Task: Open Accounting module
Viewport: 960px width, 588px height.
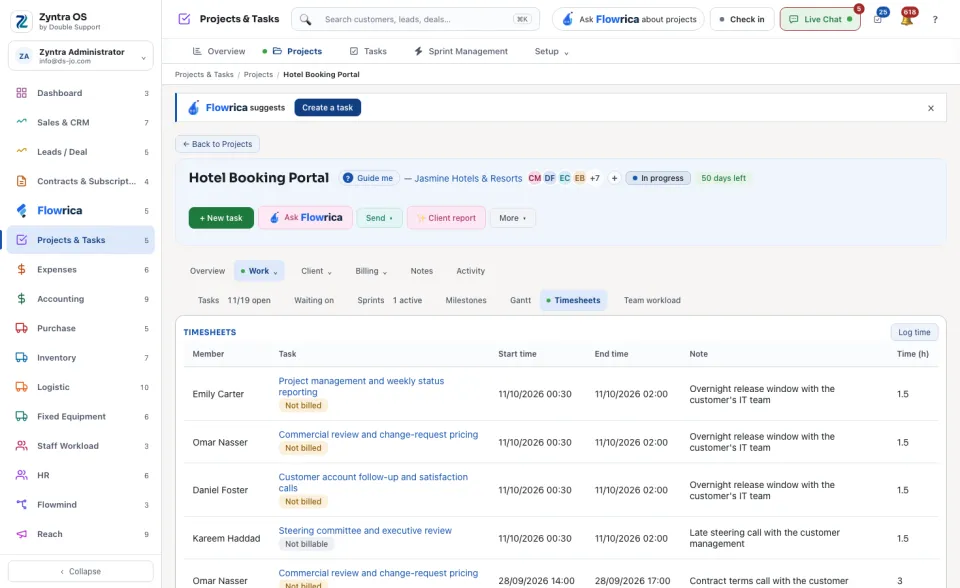Action: click(x=81, y=299)
